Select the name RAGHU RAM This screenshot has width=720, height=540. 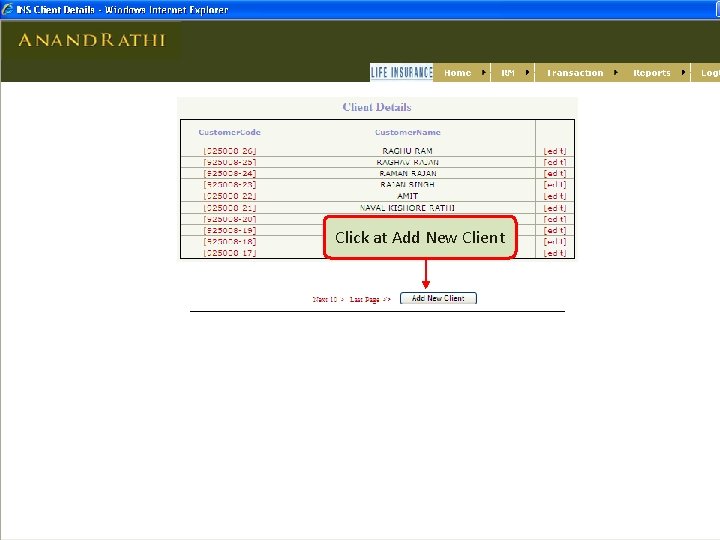(407, 151)
